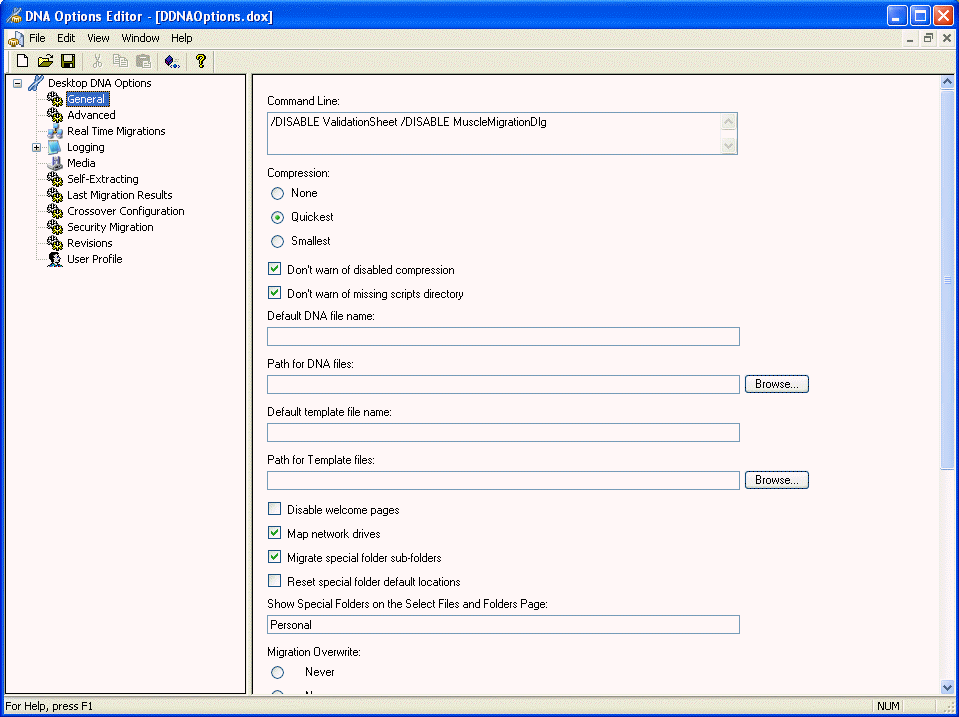Click the User Profile person icon

pyautogui.click(x=55, y=259)
